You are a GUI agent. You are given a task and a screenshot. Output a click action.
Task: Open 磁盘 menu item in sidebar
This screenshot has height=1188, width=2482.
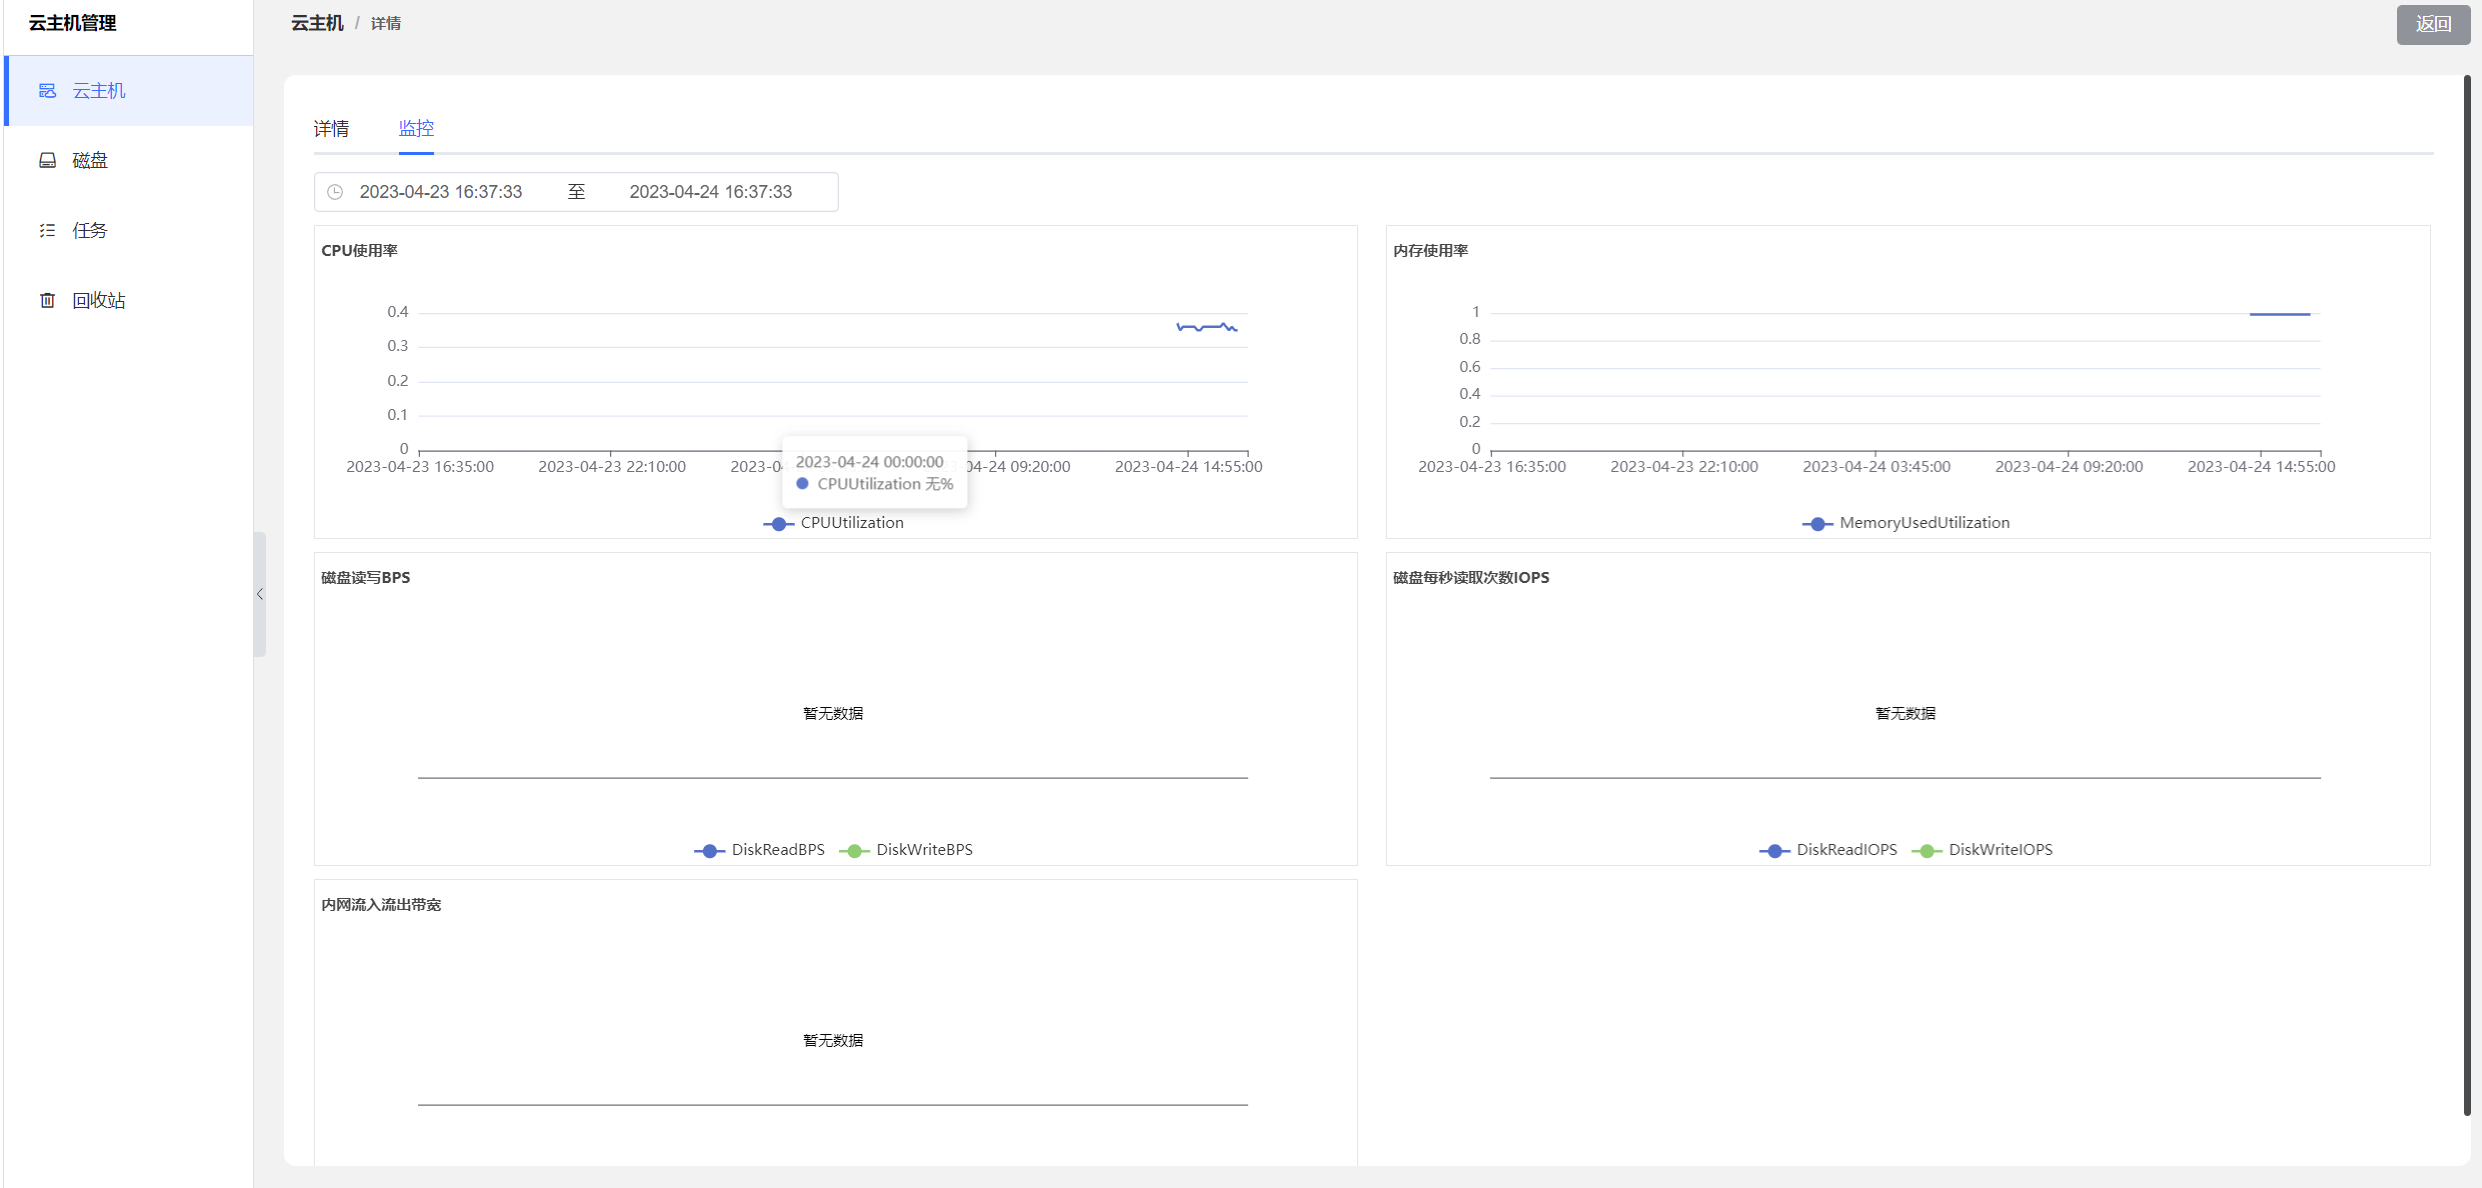90,161
